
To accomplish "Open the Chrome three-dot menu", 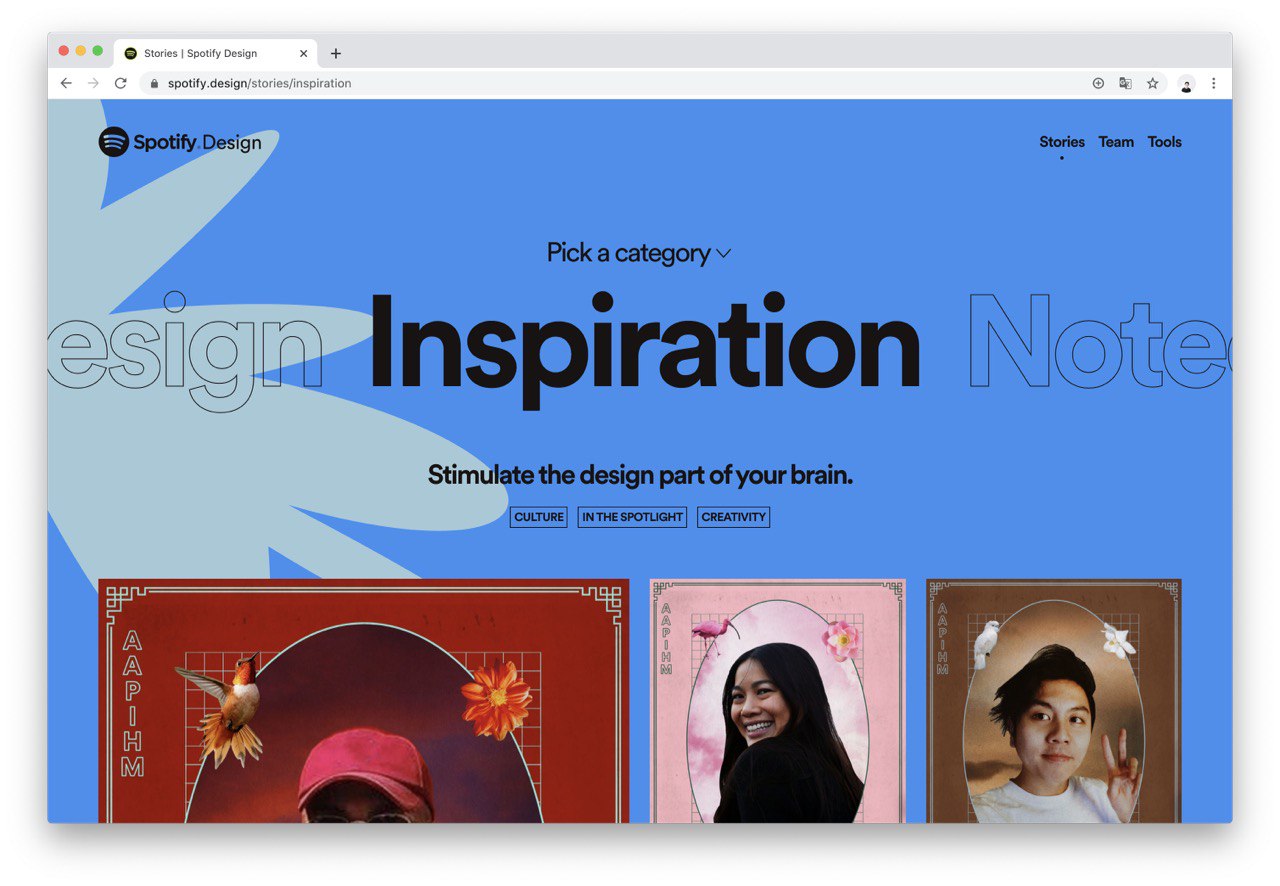I will [1213, 83].
